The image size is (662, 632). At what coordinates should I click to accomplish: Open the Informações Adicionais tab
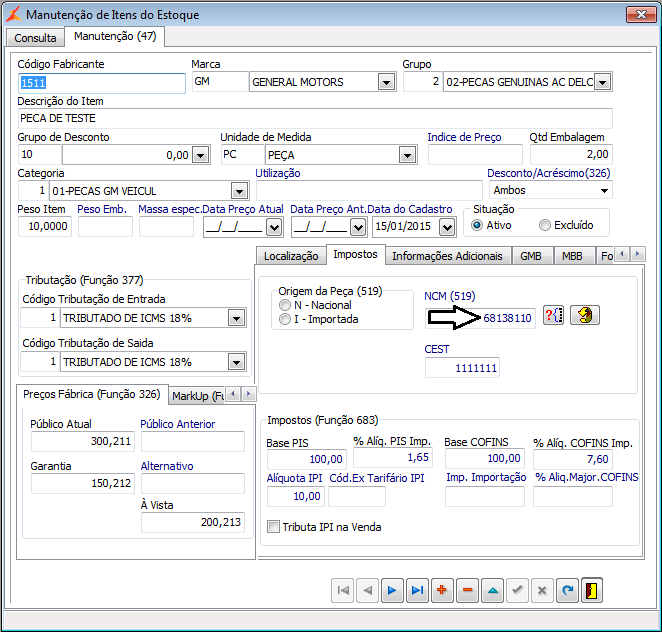click(x=447, y=256)
